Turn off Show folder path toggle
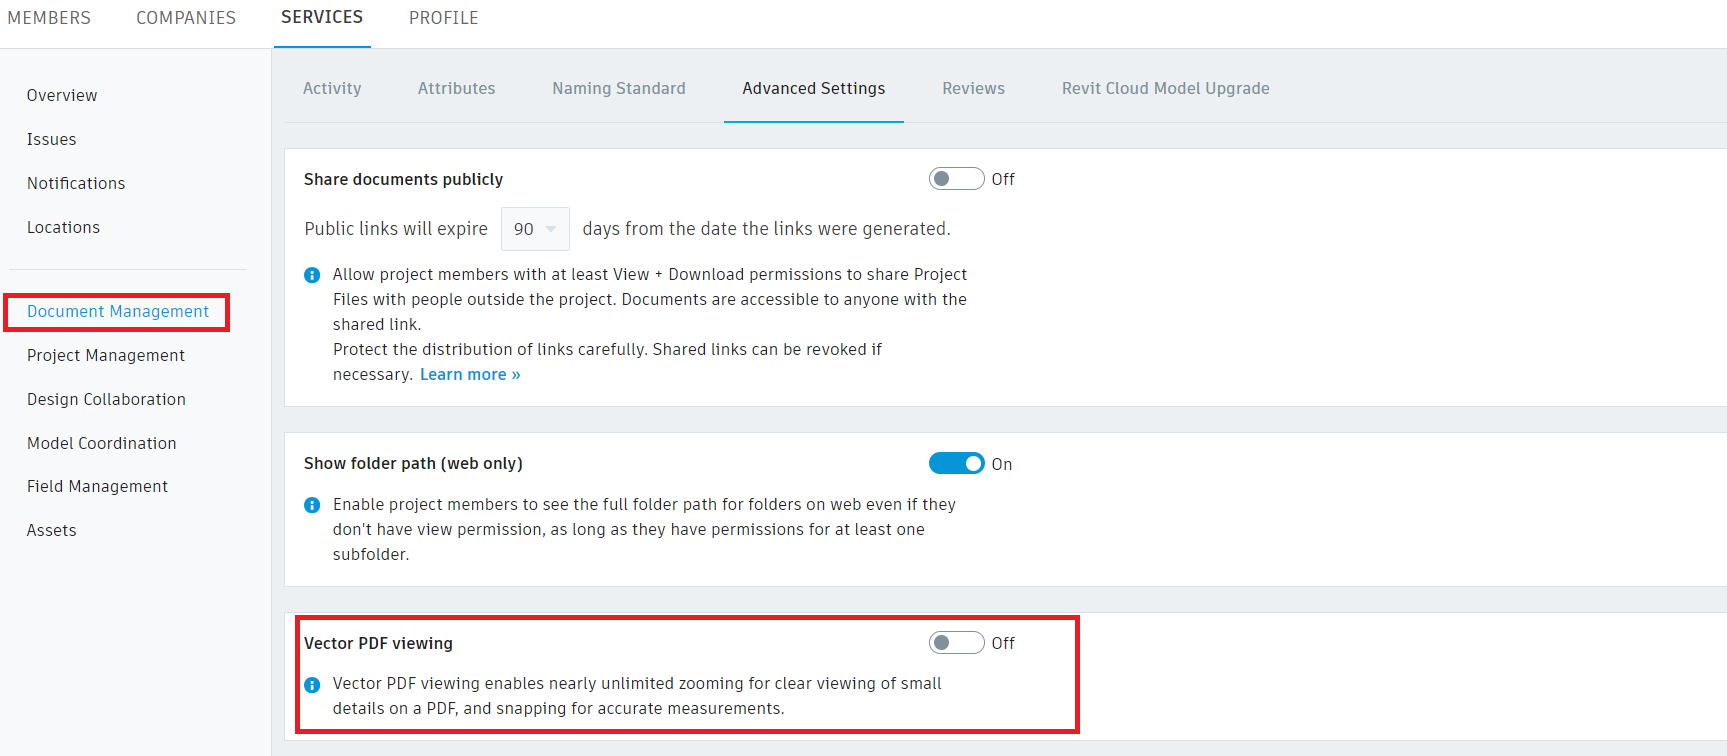 coord(956,464)
